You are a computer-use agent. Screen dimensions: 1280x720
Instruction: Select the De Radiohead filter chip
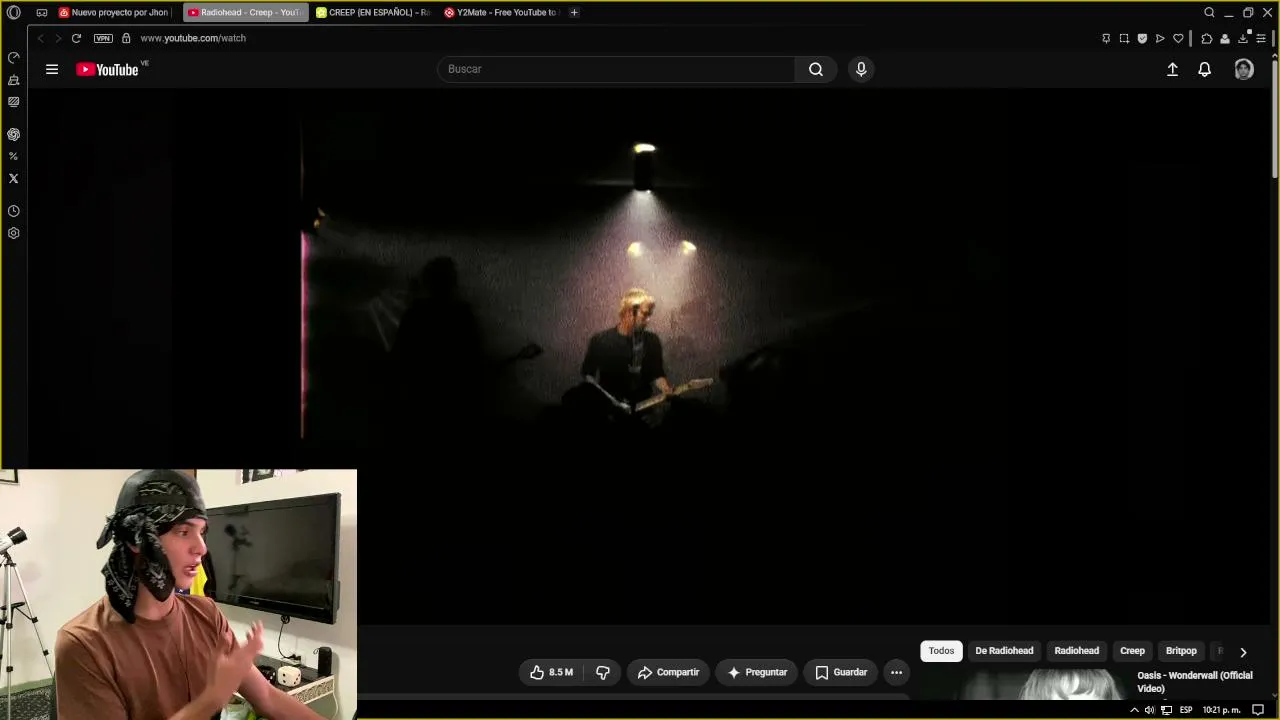click(x=1004, y=651)
